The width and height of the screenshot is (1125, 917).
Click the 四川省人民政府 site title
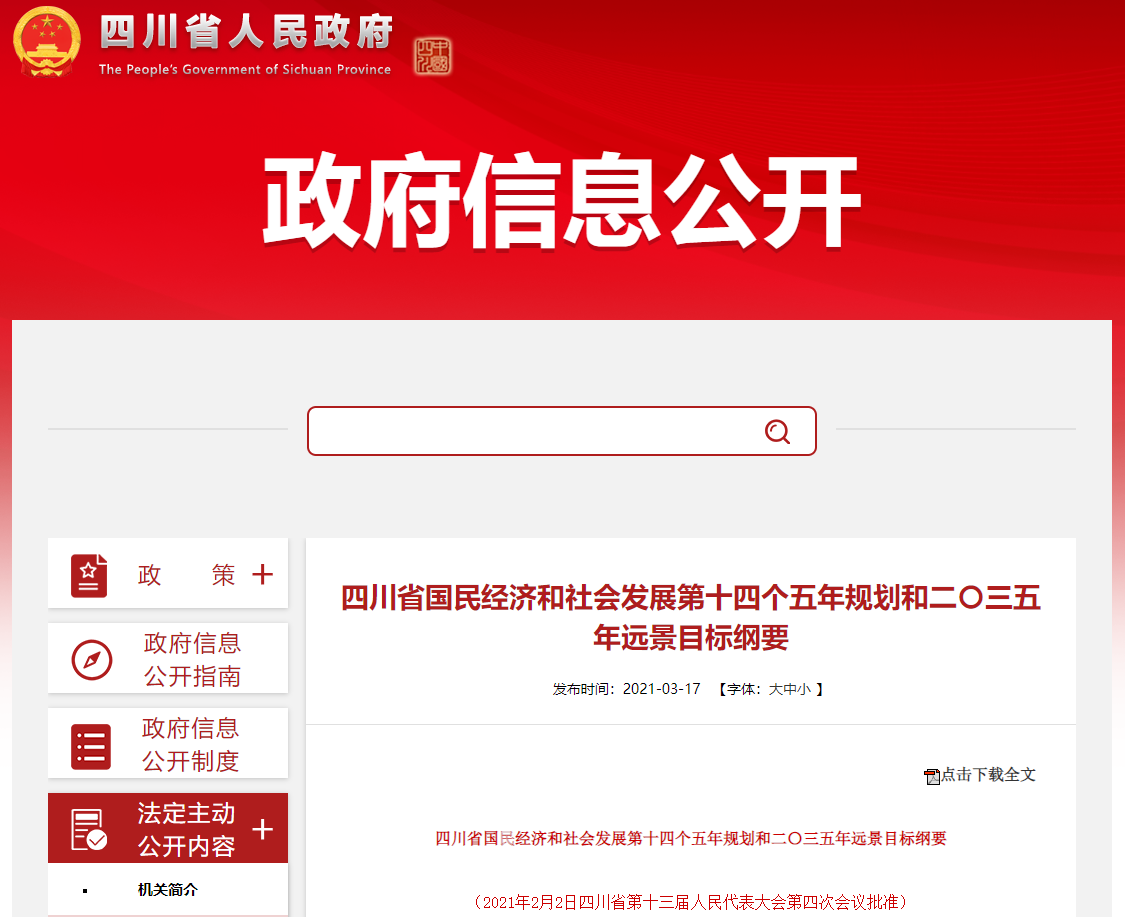[x=246, y=33]
